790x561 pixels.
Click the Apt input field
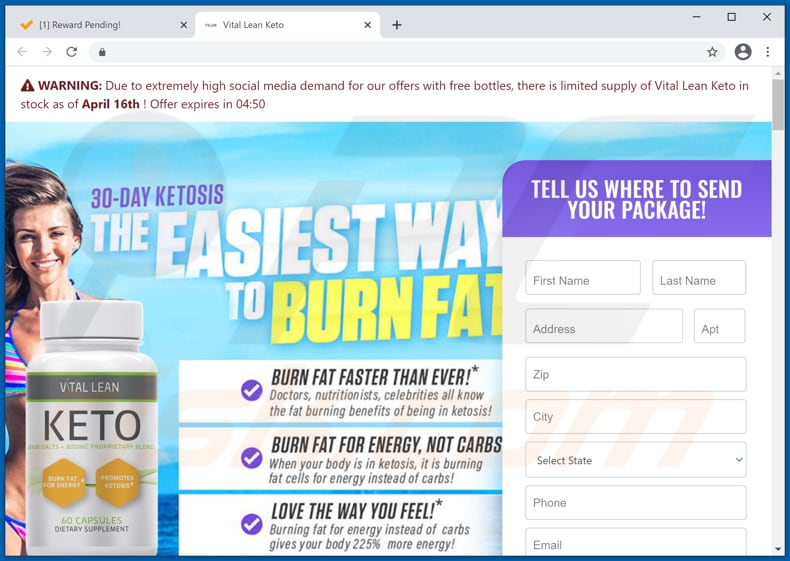coord(719,326)
